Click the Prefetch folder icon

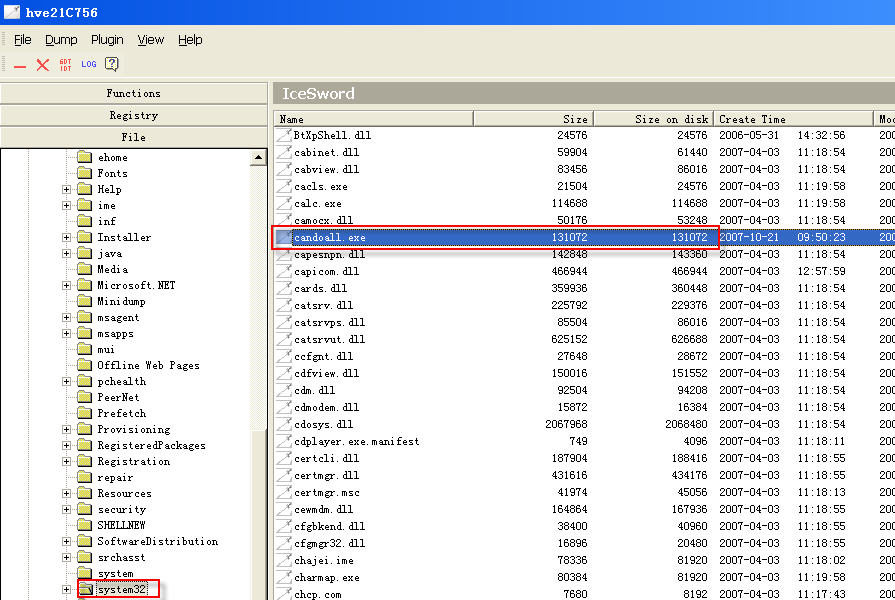pyautogui.click(x=85, y=414)
